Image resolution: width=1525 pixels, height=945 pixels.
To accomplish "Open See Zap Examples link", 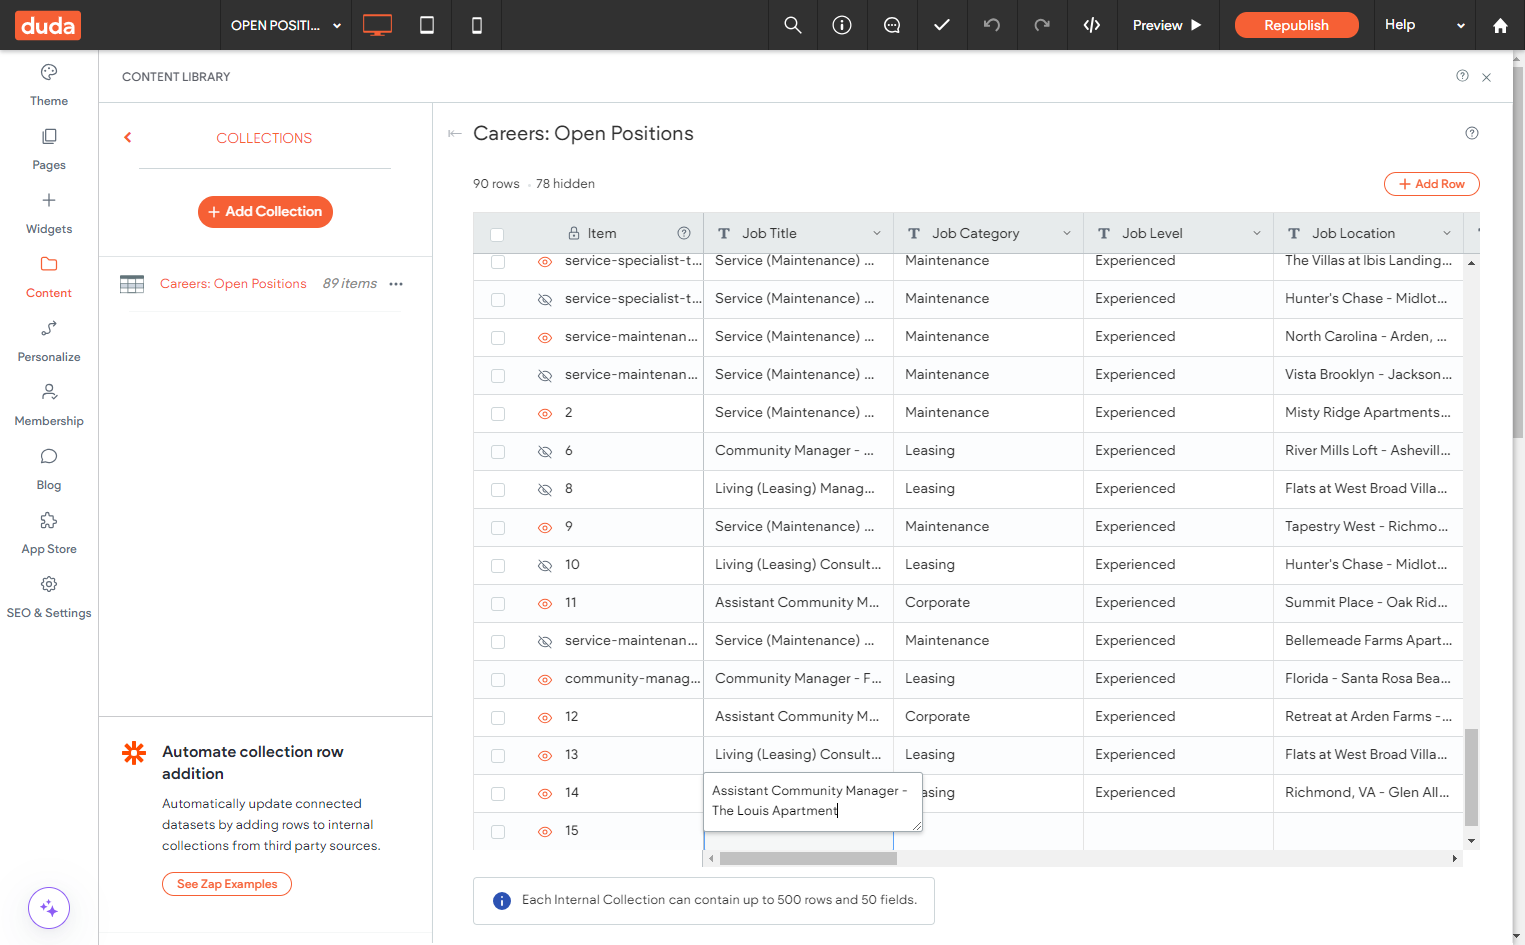I will click(227, 884).
